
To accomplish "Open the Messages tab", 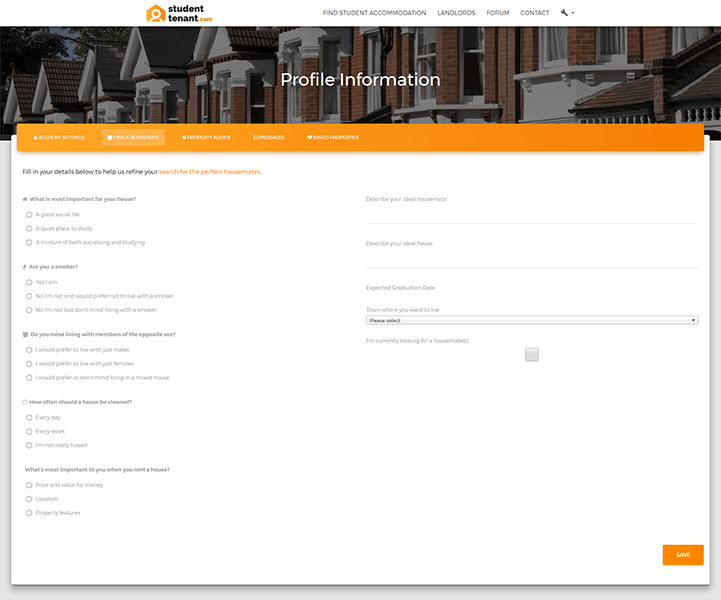I will [269, 137].
